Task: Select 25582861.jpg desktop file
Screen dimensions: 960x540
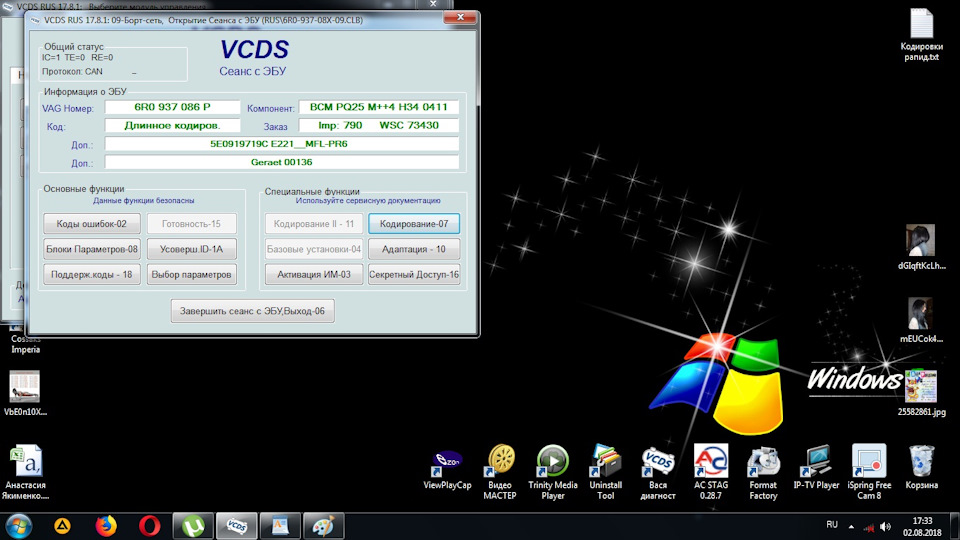Action: 921,392
